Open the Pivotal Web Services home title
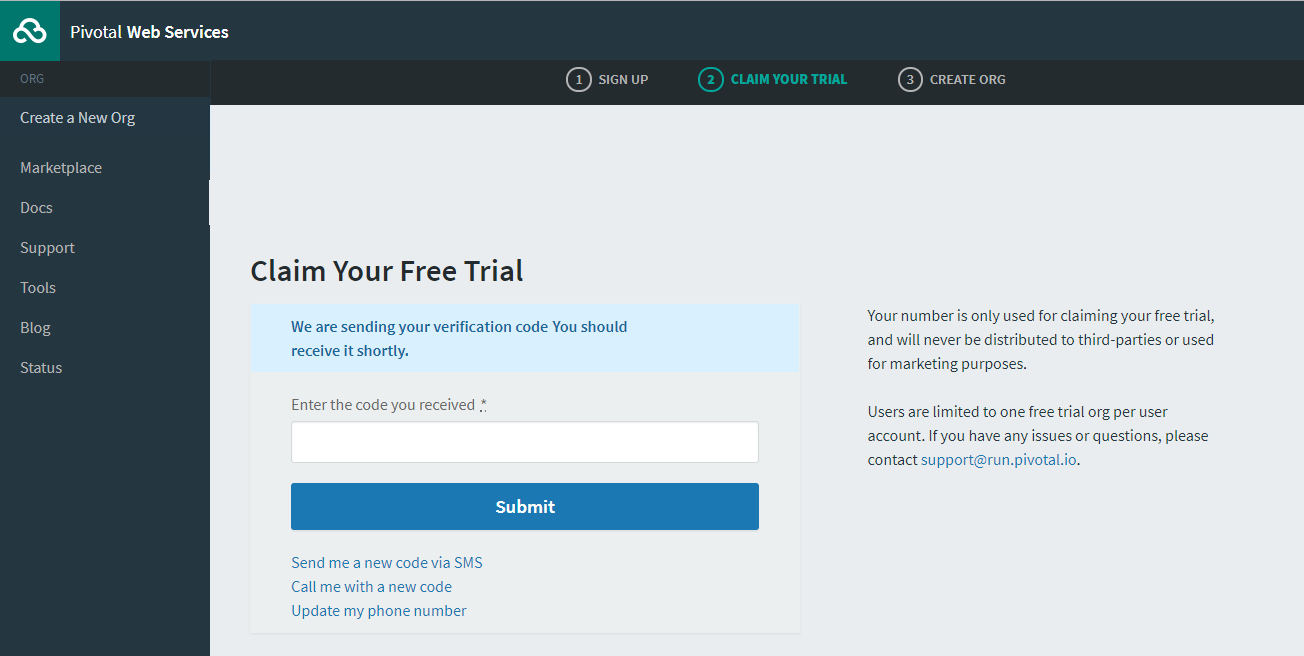Image resolution: width=1304 pixels, height=656 pixels. pyautogui.click(x=149, y=32)
